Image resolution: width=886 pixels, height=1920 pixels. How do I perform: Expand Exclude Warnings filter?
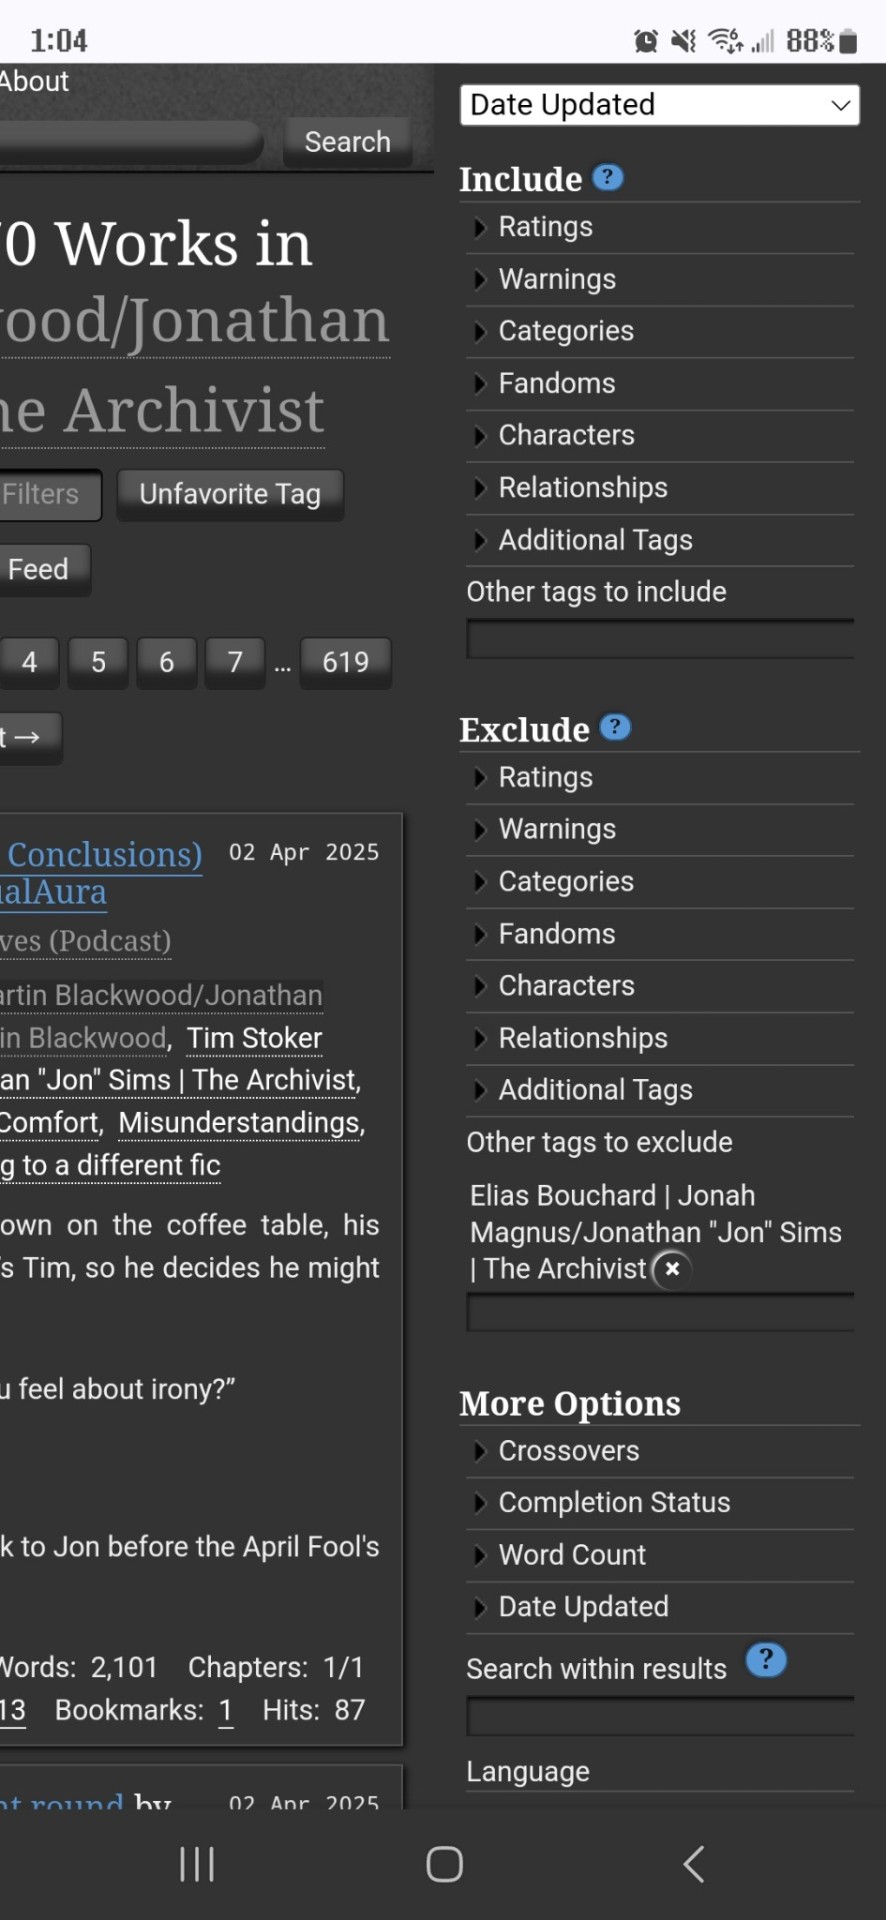coord(660,829)
